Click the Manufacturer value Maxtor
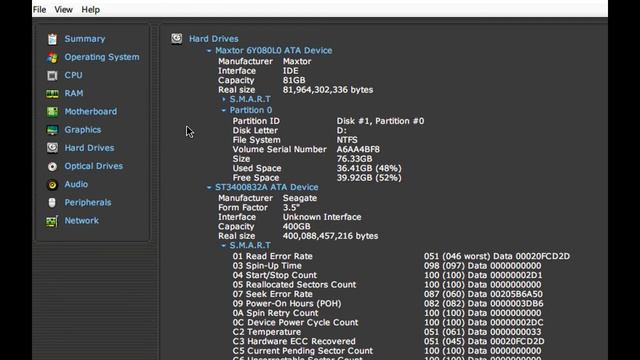This screenshot has height=360, width=640. pyautogui.click(x=297, y=61)
